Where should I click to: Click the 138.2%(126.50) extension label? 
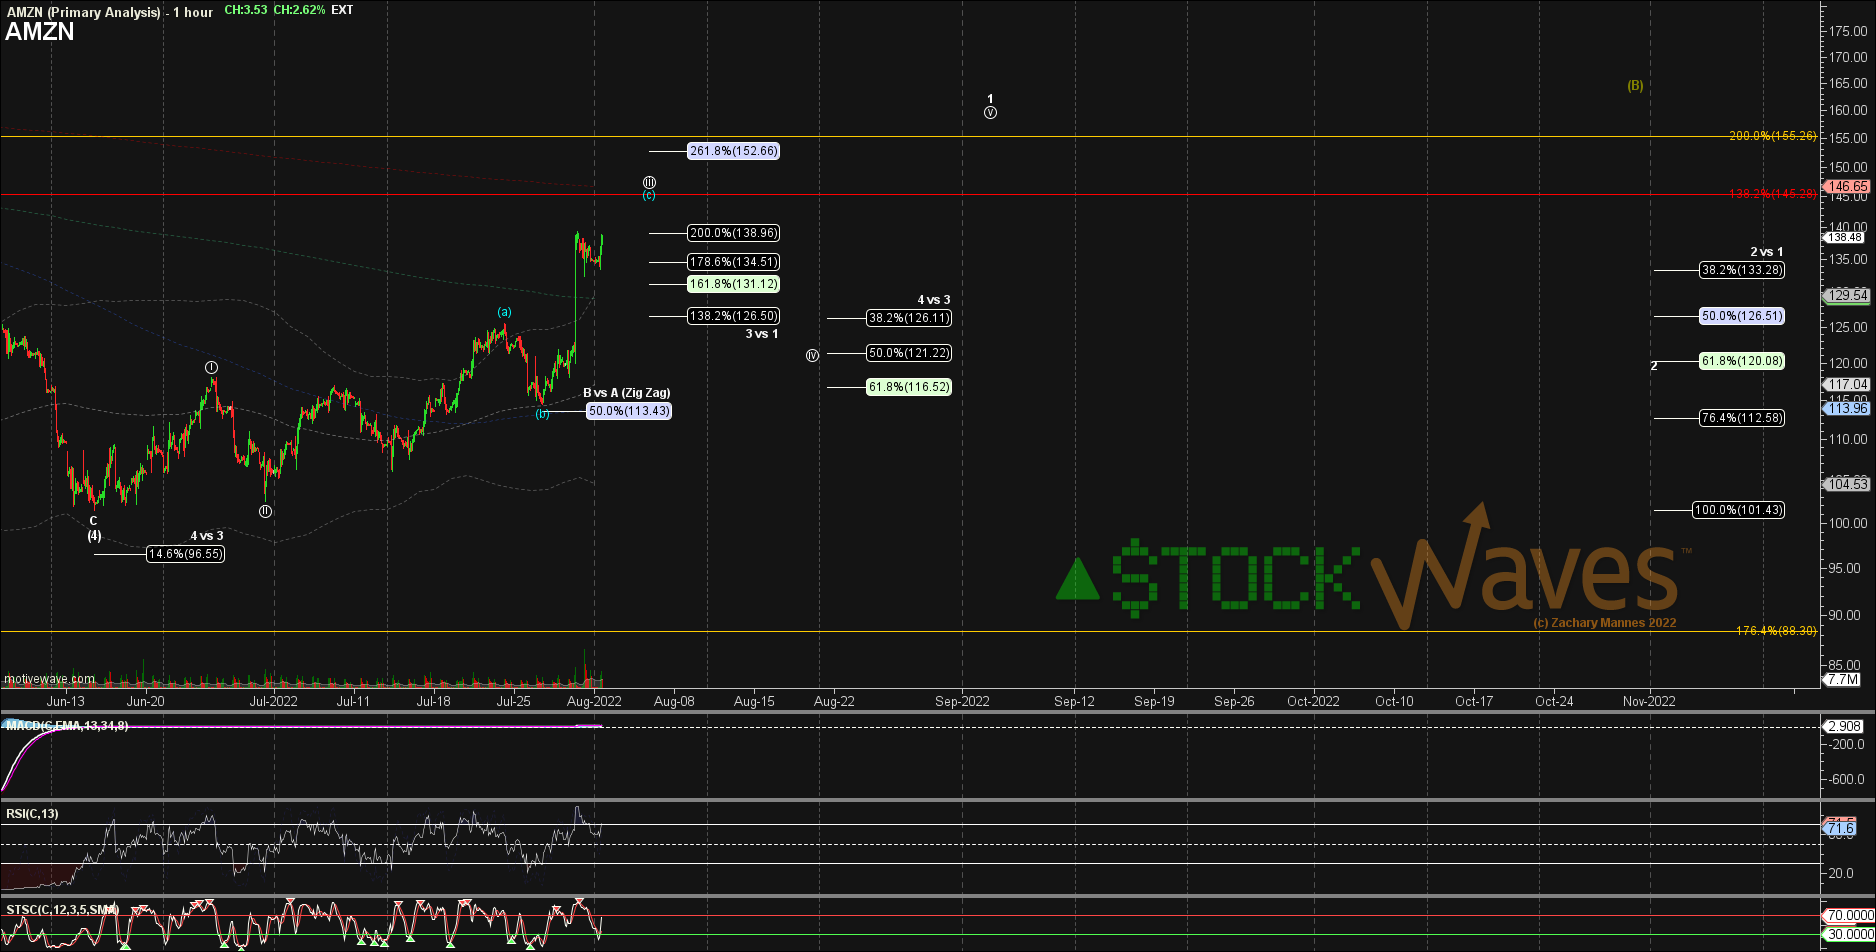point(733,316)
